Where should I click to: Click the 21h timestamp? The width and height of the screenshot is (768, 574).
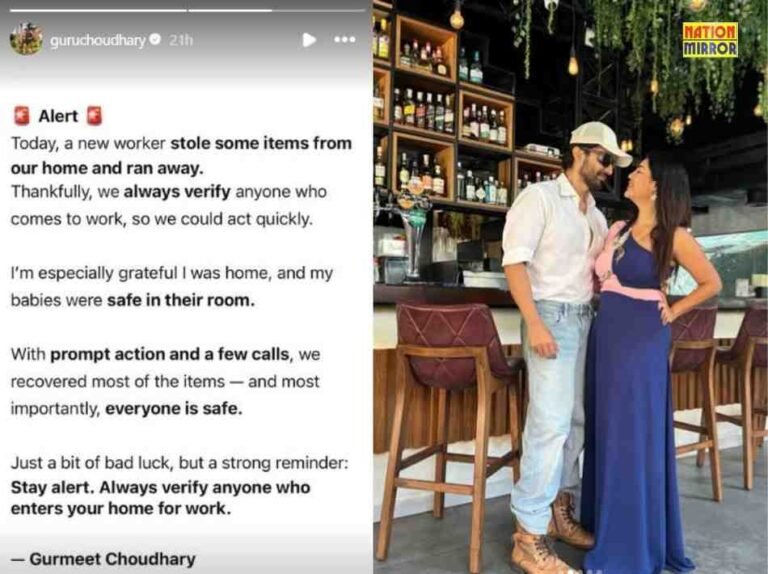[181, 40]
